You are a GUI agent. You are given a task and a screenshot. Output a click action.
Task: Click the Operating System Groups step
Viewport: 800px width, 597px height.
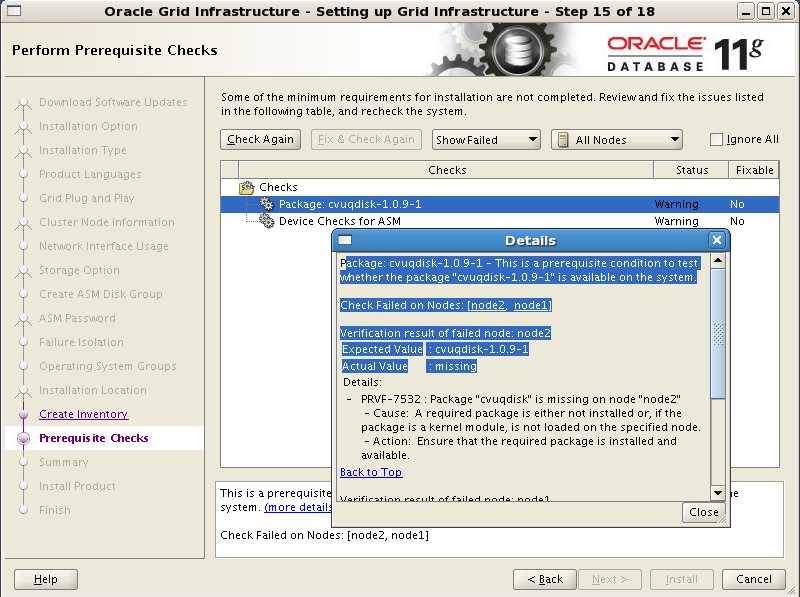[108, 366]
